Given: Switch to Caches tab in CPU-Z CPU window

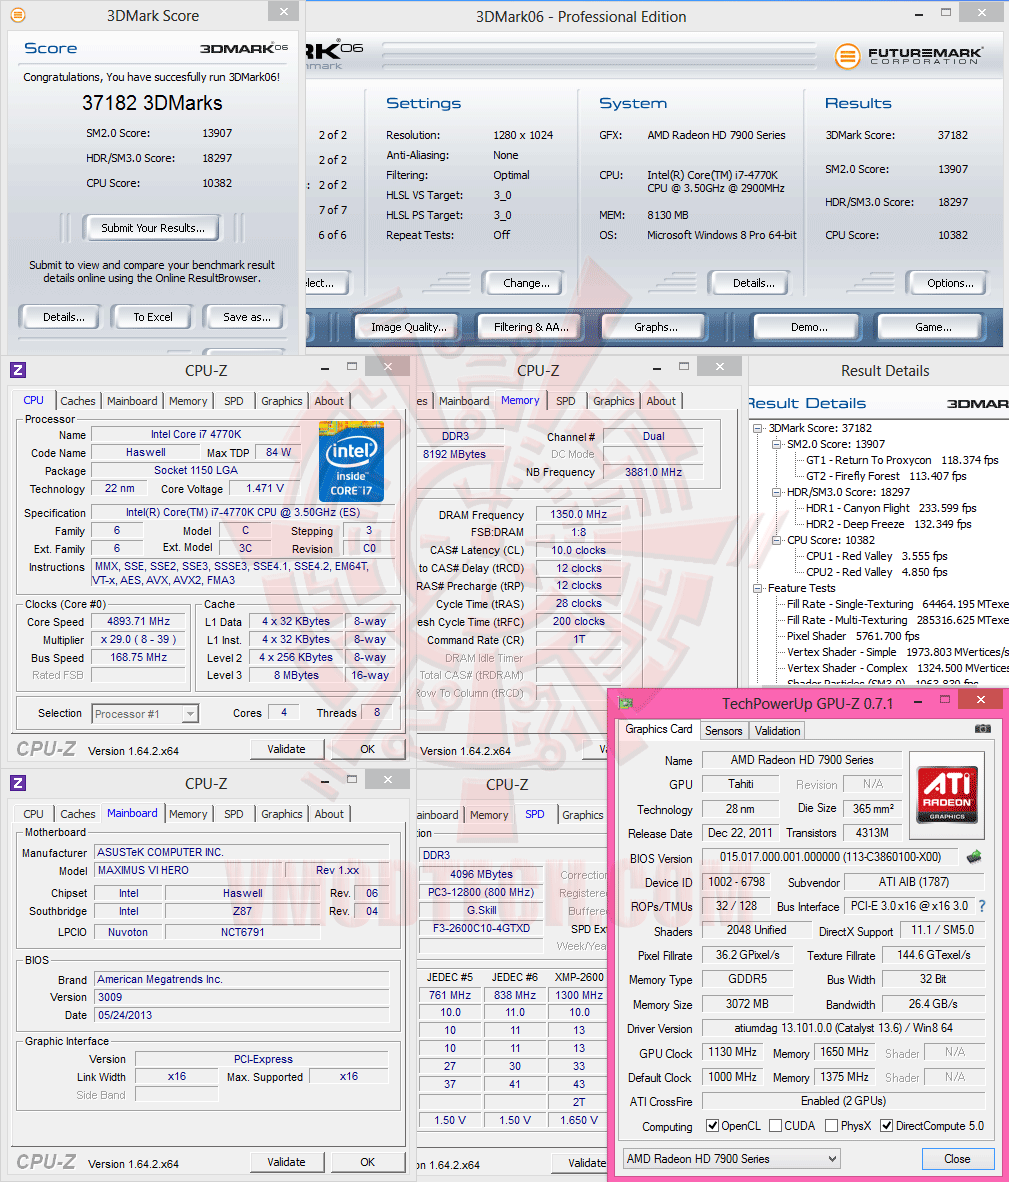Looking at the screenshot, I should coord(78,401).
